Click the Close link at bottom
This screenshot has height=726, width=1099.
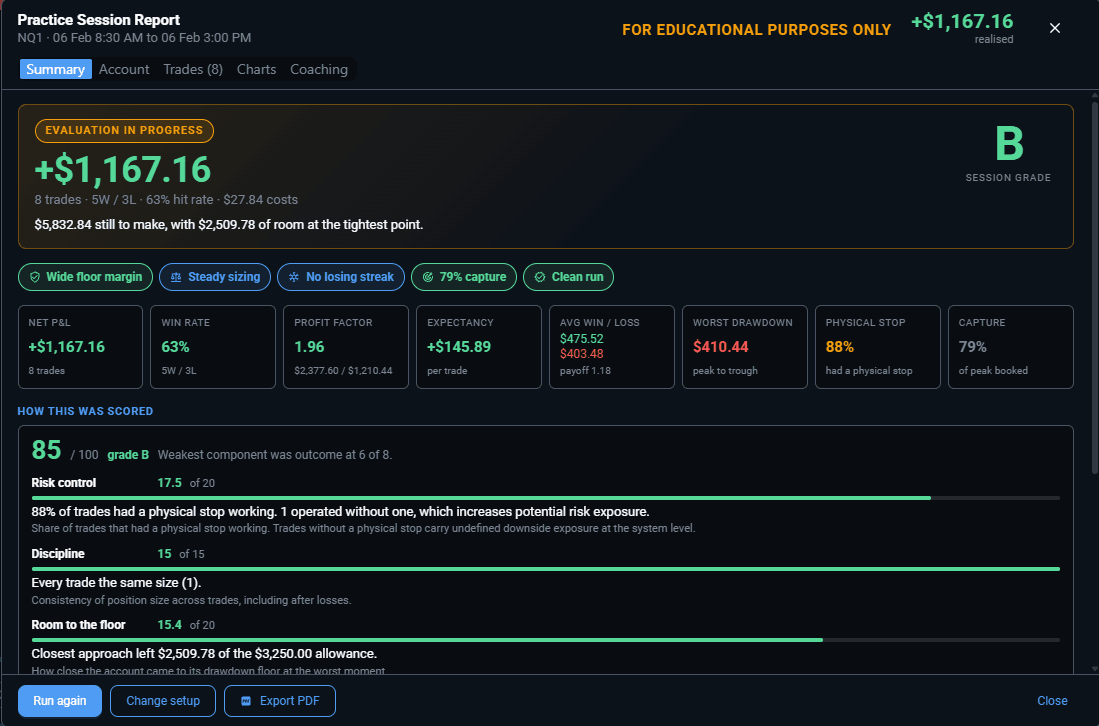[x=1052, y=701]
